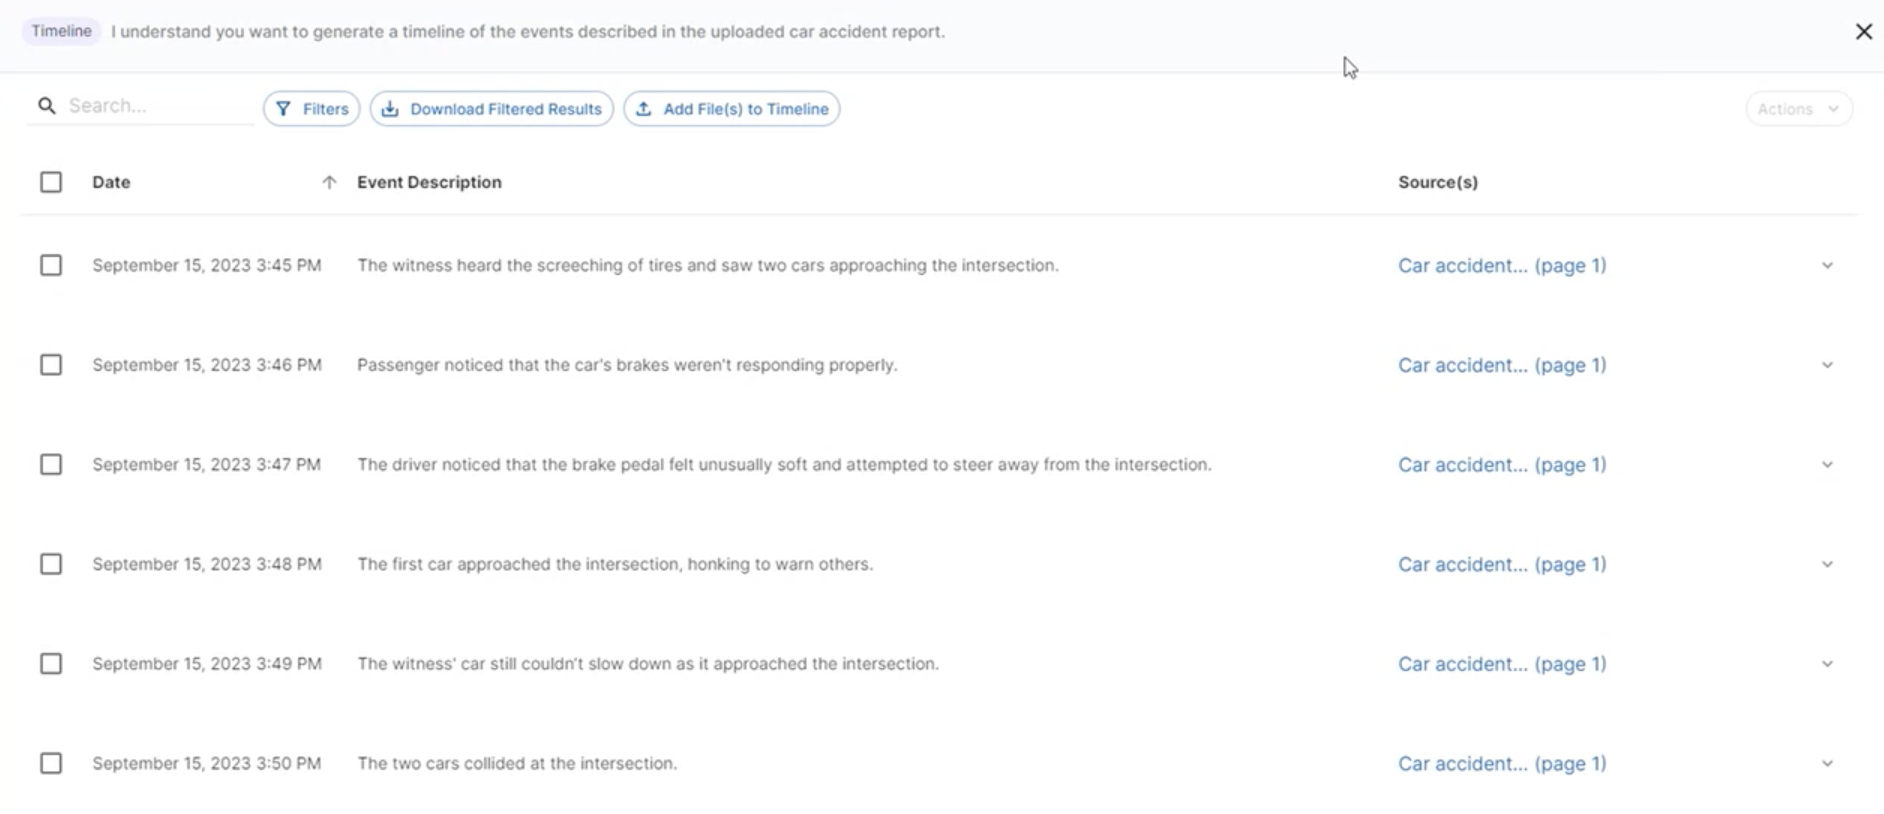Tick the select-all checkbox in the header
This screenshot has width=1884, height=814.
(x=51, y=182)
